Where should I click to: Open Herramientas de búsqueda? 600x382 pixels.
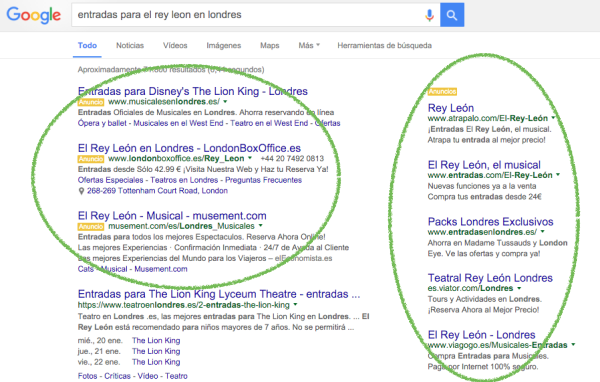[x=385, y=46]
